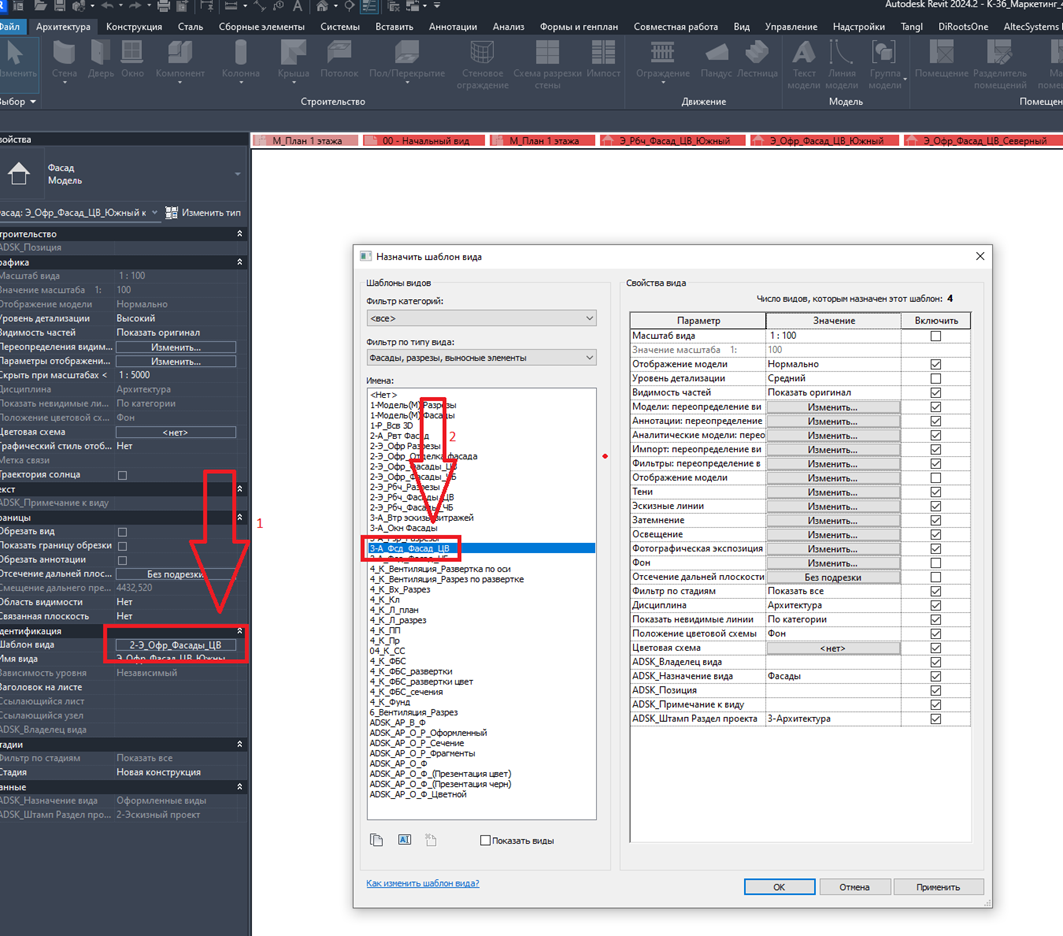Choose the Колонна column tool icon
The image size is (1063, 936).
point(241,53)
